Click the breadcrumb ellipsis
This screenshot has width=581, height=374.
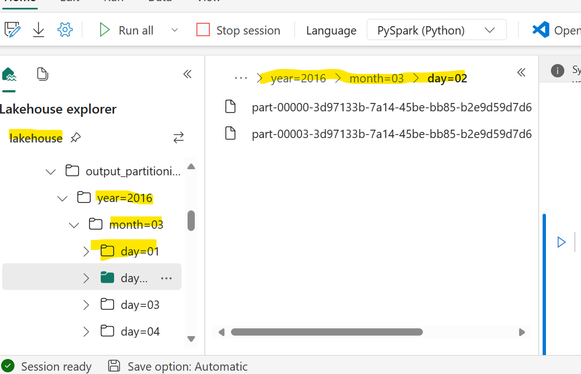point(240,78)
